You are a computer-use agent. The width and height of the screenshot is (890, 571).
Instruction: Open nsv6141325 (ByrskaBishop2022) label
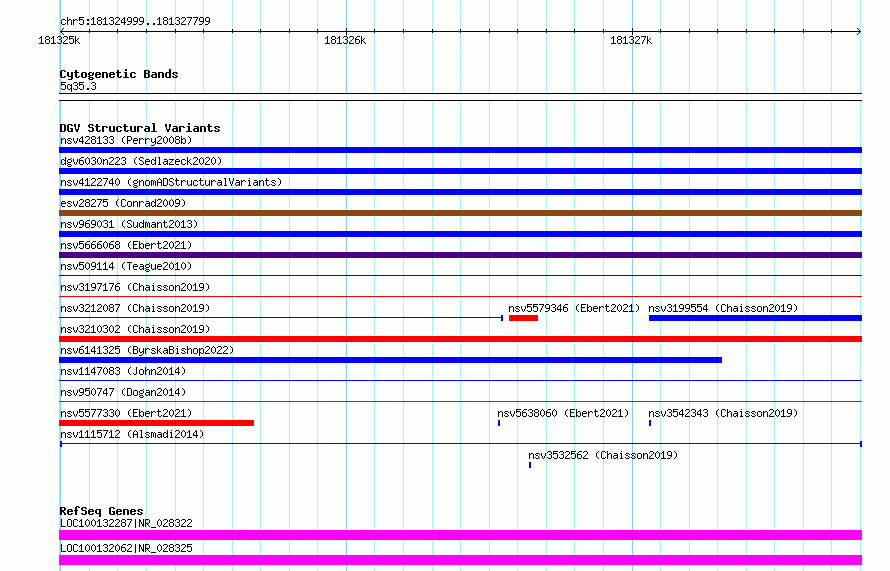tap(147, 350)
